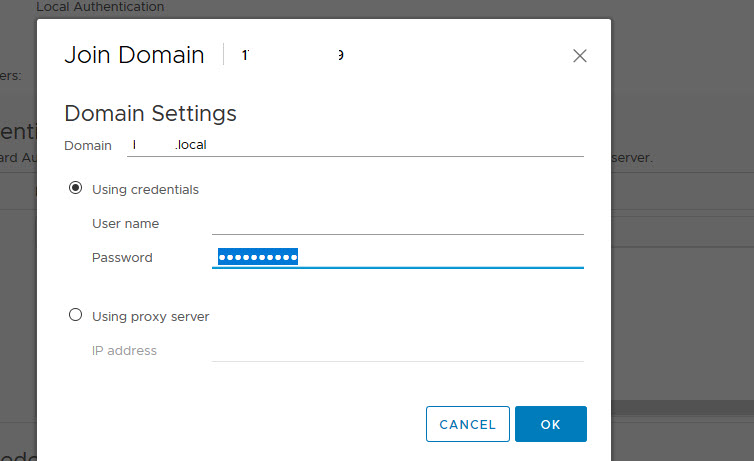Click the Domain name input field

click(x=355, y=145)
